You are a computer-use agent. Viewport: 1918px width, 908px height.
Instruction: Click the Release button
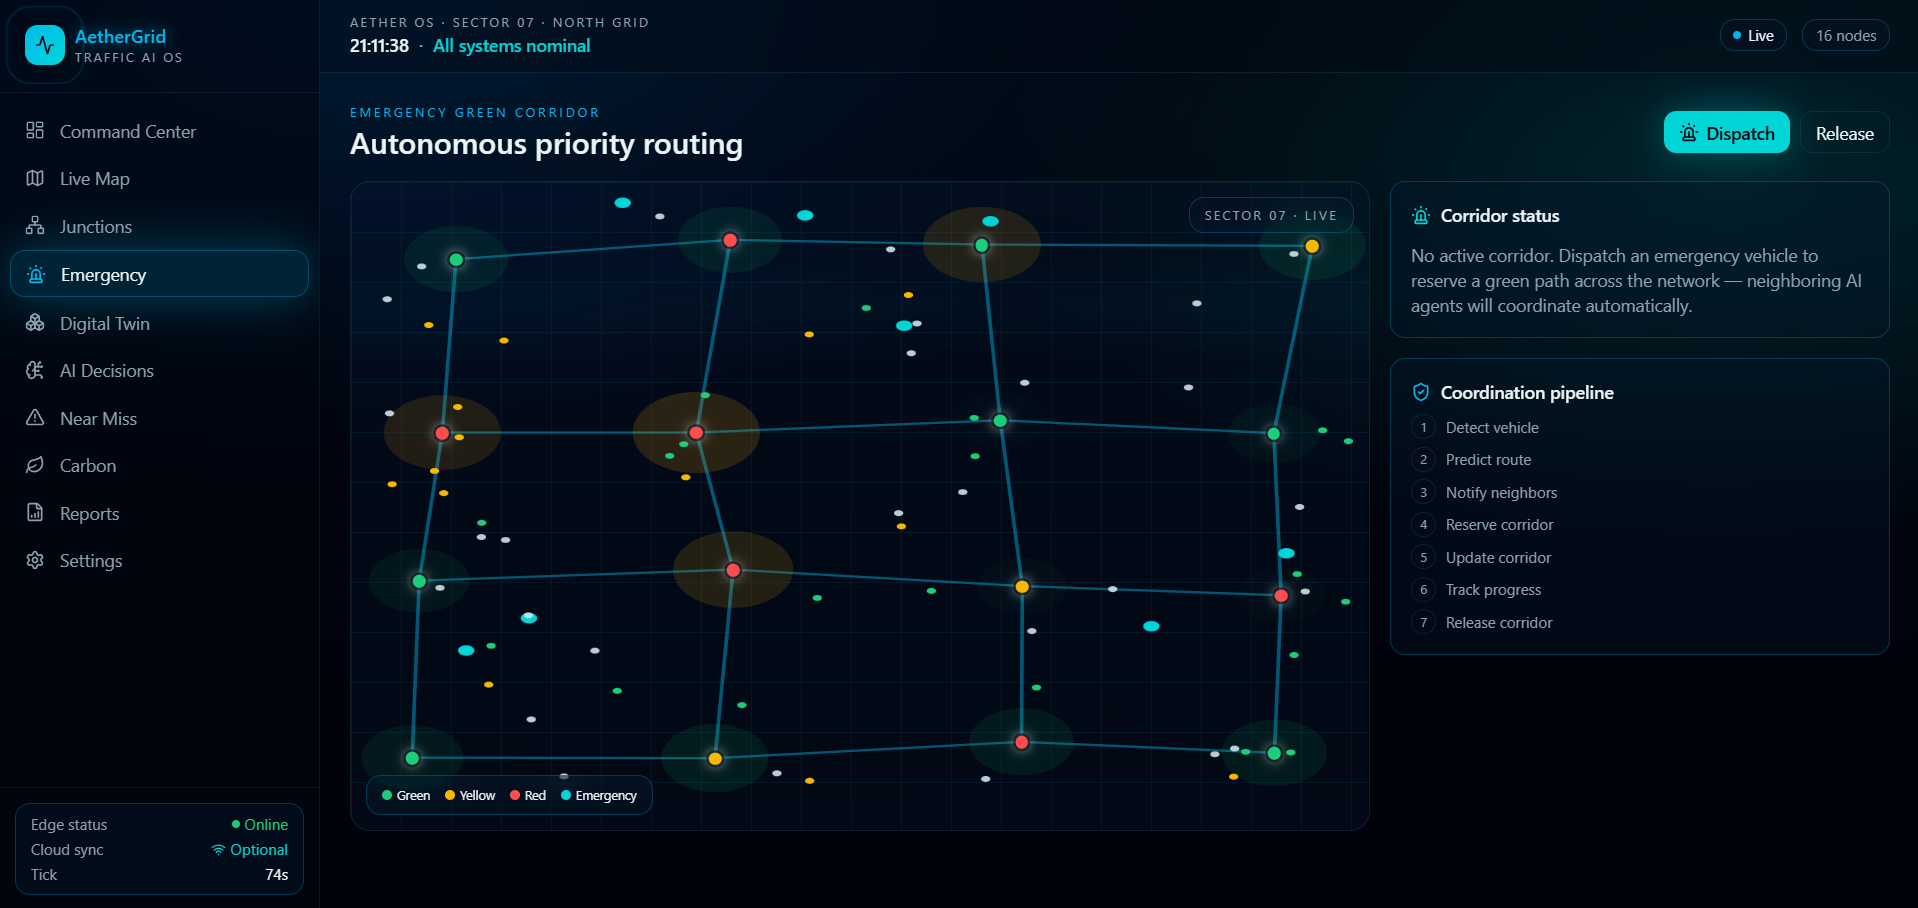(x=1844, y=133)
